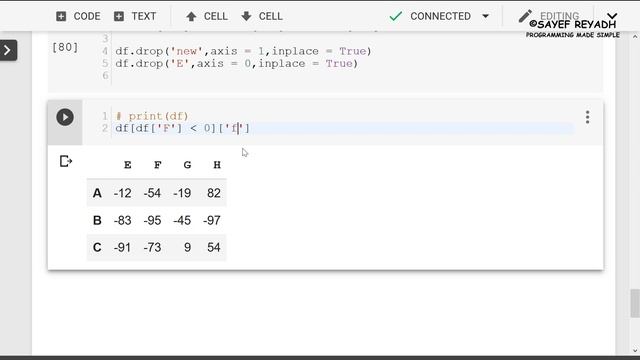640x360 pixels.
Task: Click the df.drop('new',axis = 1) line
Action: coord(243,51)
